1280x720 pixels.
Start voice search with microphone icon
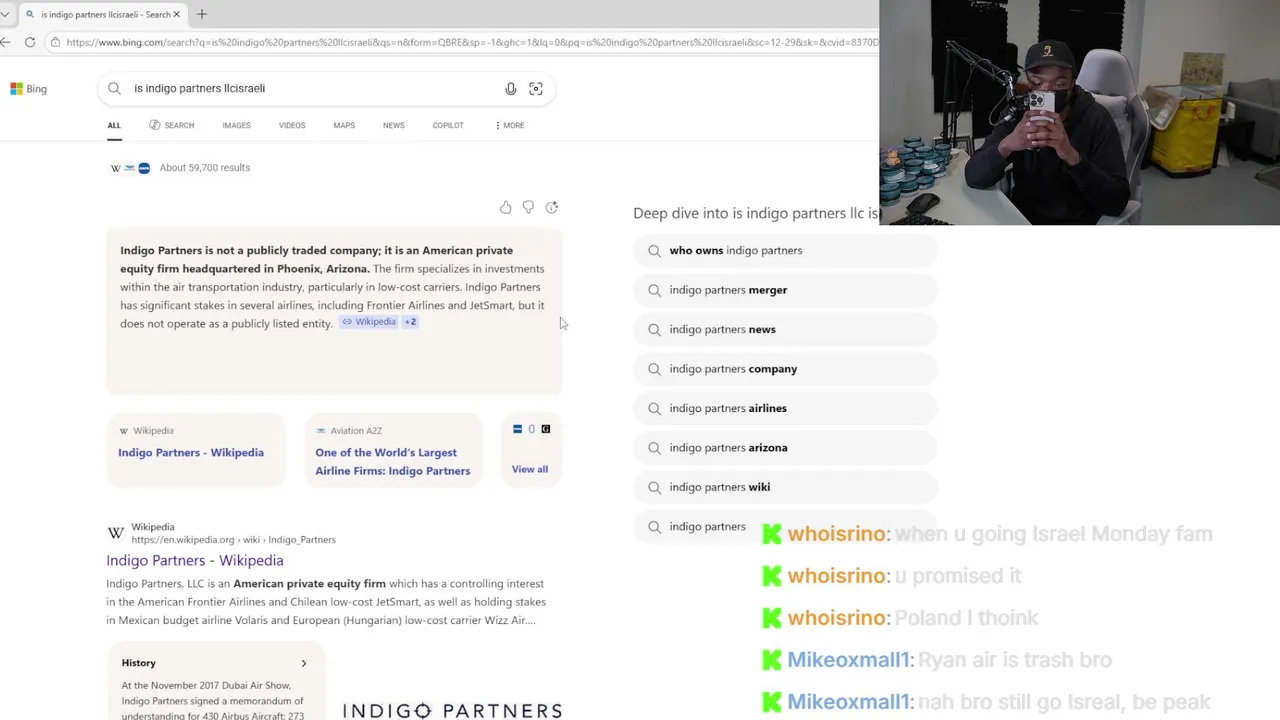coord(510,89)
